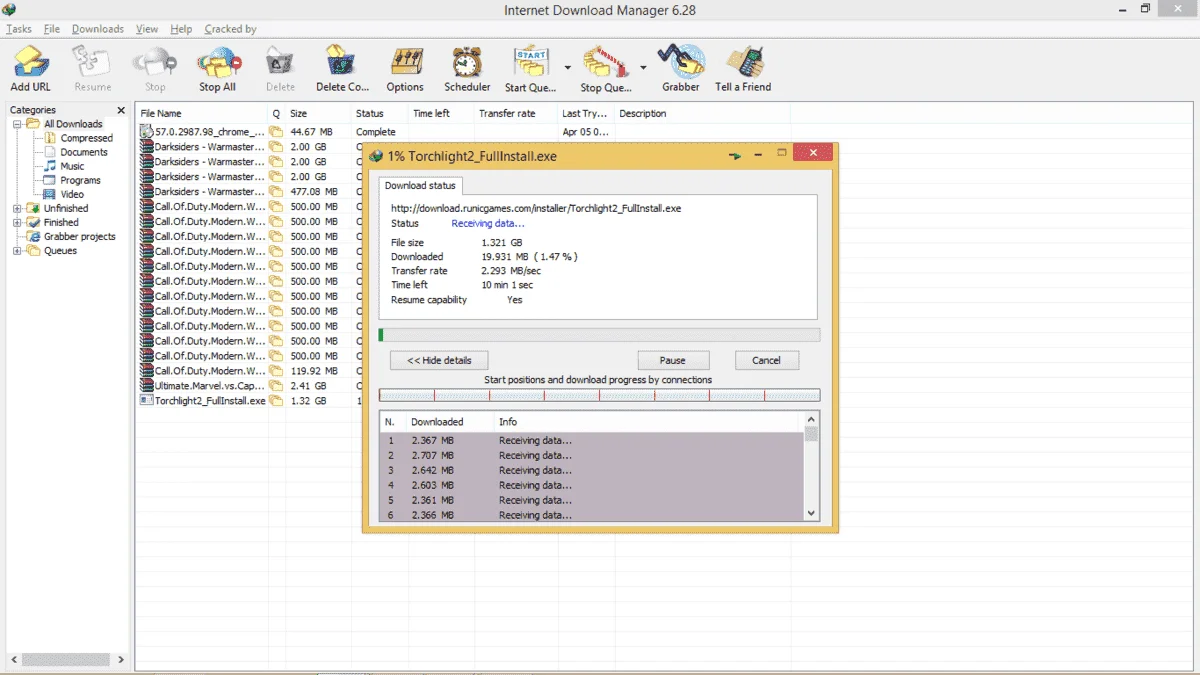
Task: Open the Scheduler clock icon
Action: click(x=467, y=63)
